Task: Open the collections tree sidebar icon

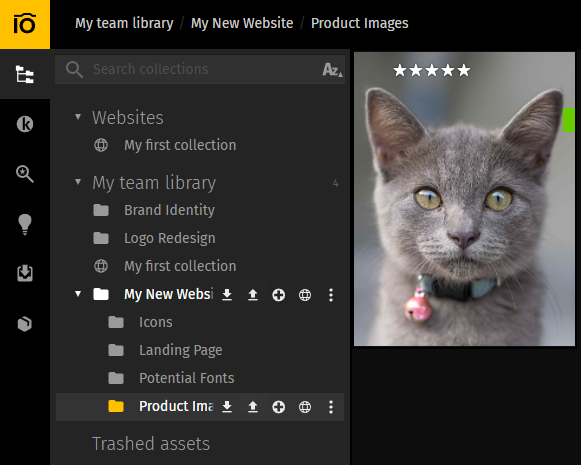Action: [x=25, y=74]
